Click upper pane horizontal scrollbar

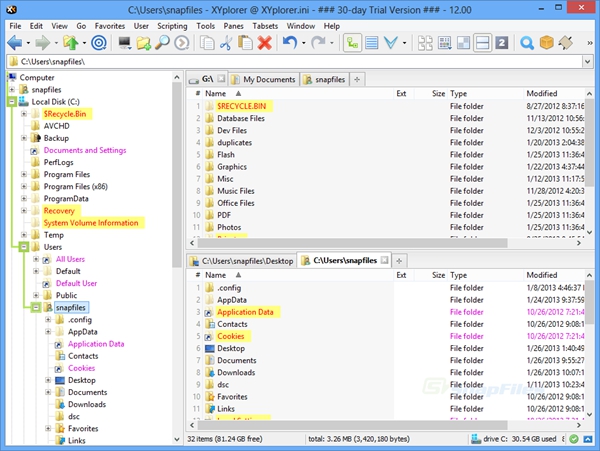(352, 243)
